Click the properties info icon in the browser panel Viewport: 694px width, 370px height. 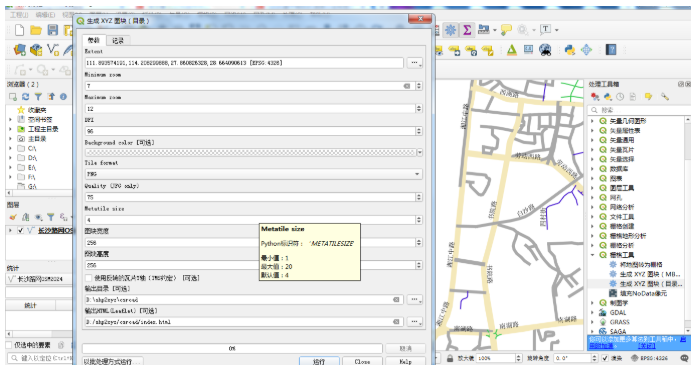tap(63, 96)
